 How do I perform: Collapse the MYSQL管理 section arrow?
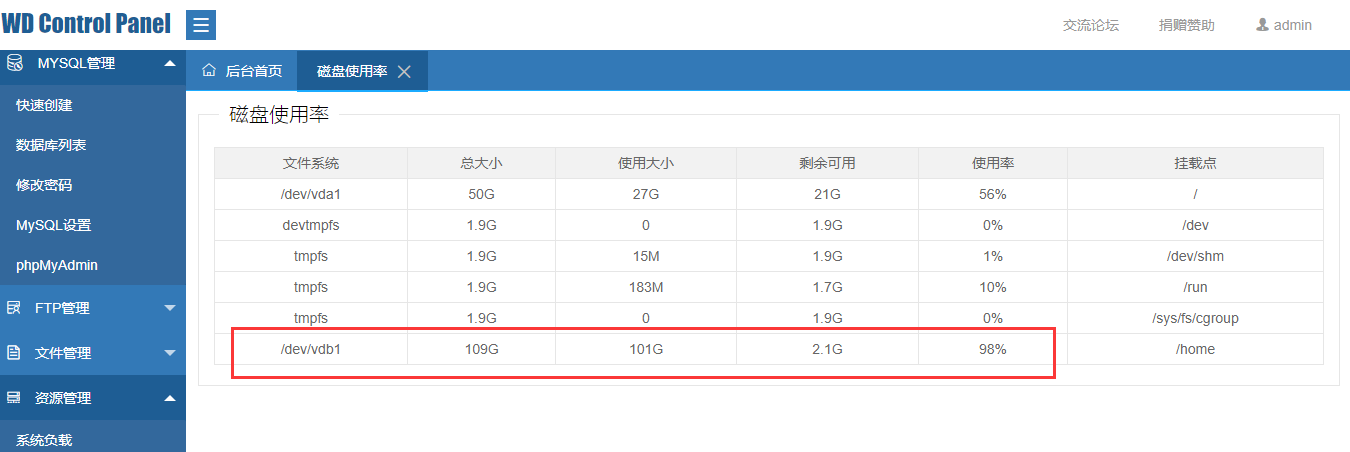click(169, 63)
